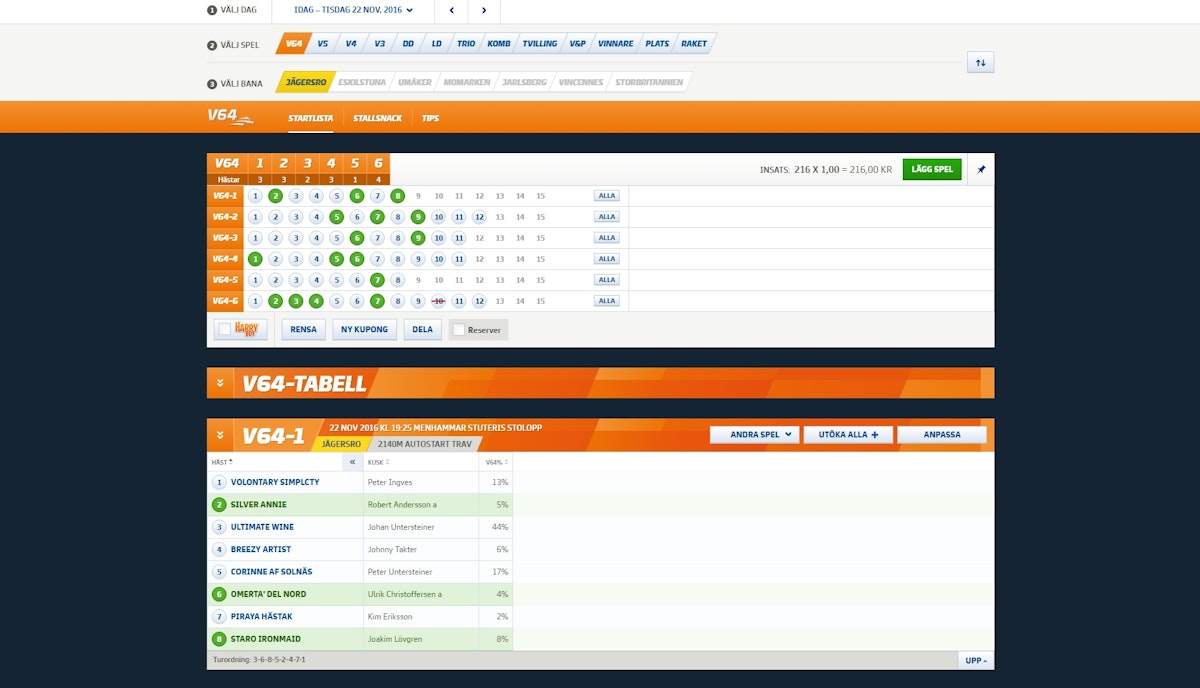The image size is (1200, 688).
Task: Go to next day with right arrow
Action: (484, 11)
